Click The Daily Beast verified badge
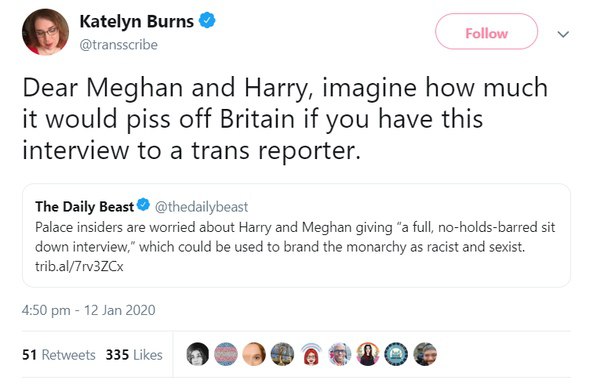 tap(144, 205)
